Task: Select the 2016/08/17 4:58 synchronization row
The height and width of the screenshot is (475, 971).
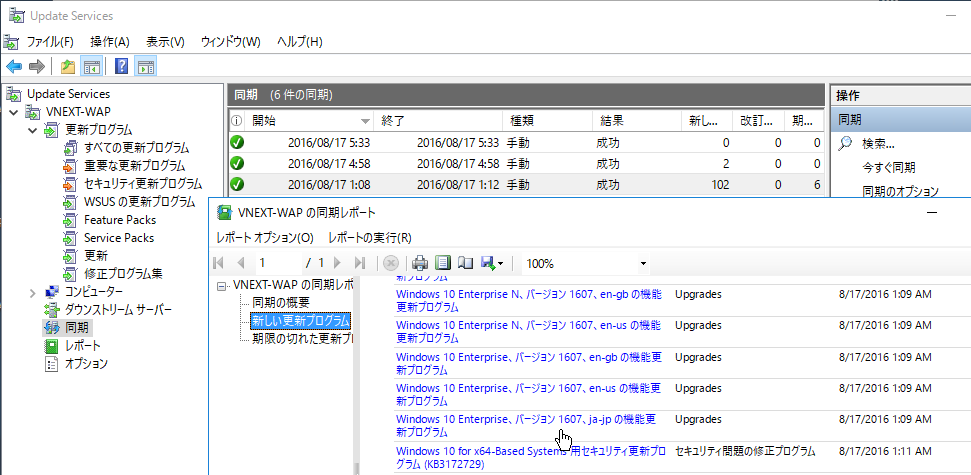Action: (x=526, y=163)
